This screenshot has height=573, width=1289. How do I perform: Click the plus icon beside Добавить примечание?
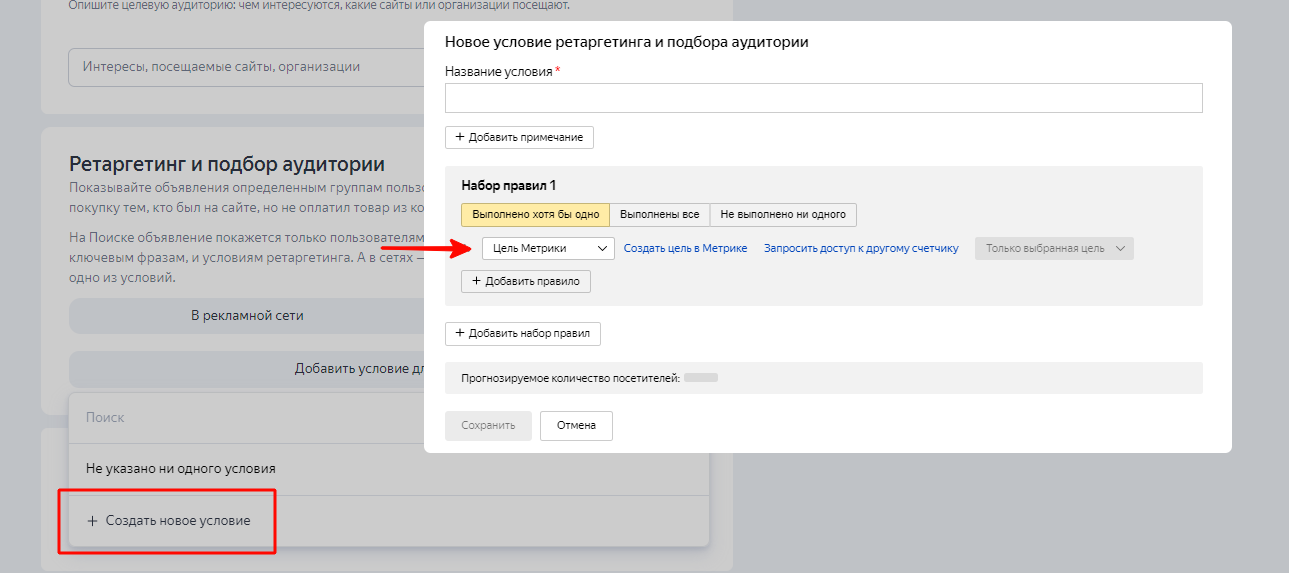[x=460, y=137]
